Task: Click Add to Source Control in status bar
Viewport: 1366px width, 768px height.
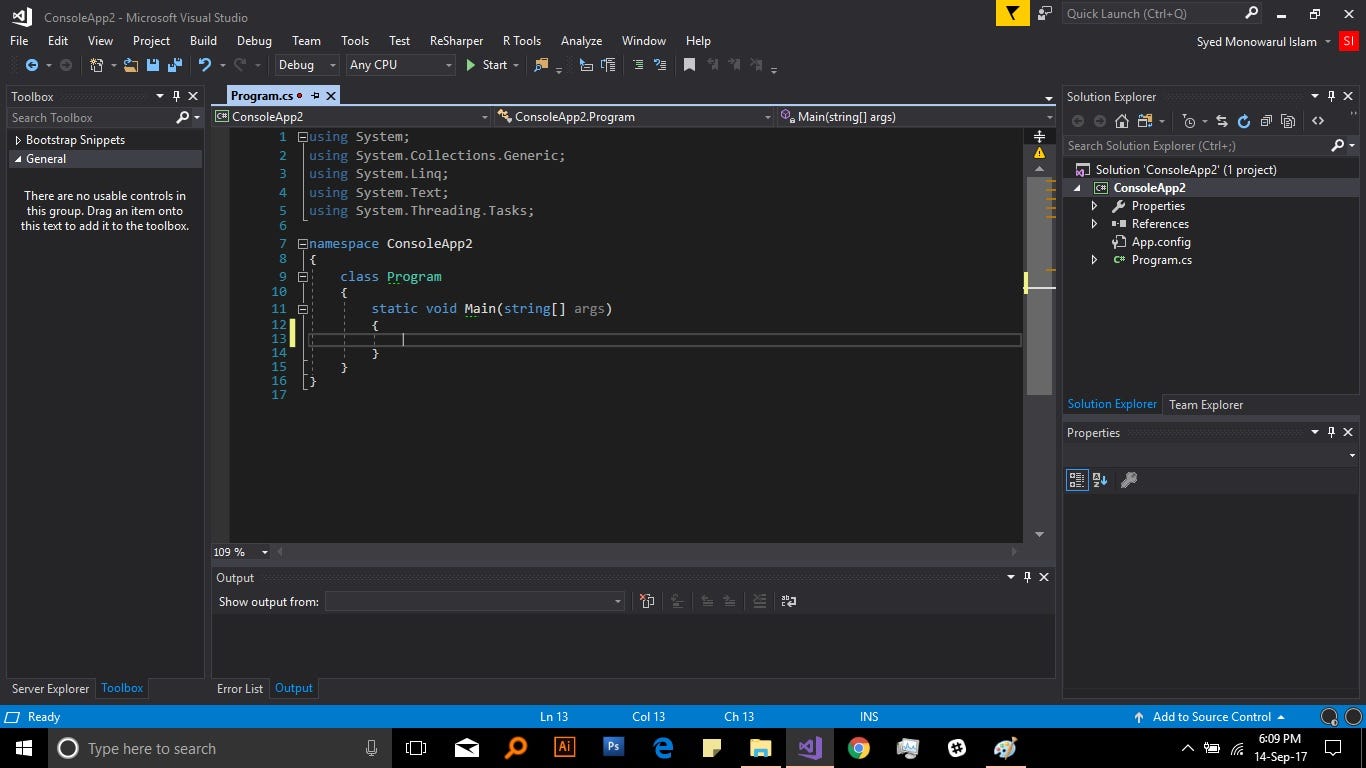Action: [x=1210, y=717]
